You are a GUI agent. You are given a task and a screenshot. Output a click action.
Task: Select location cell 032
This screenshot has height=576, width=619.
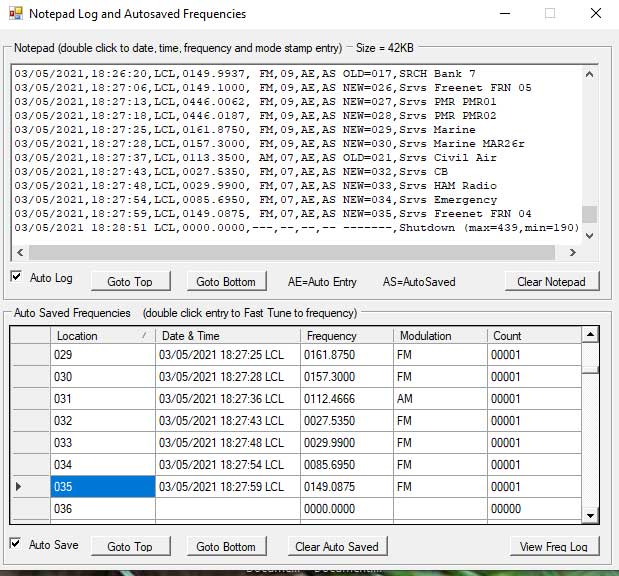[103, 420]
